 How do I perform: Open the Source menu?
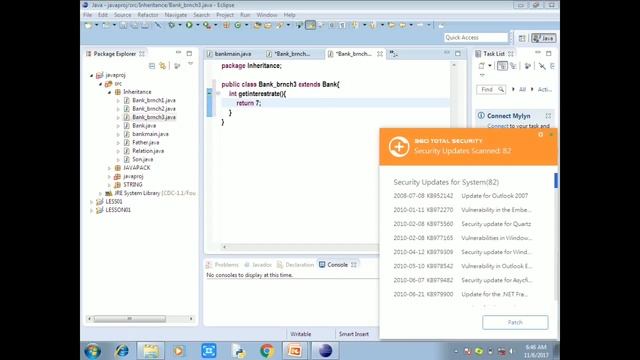(122, 15)
